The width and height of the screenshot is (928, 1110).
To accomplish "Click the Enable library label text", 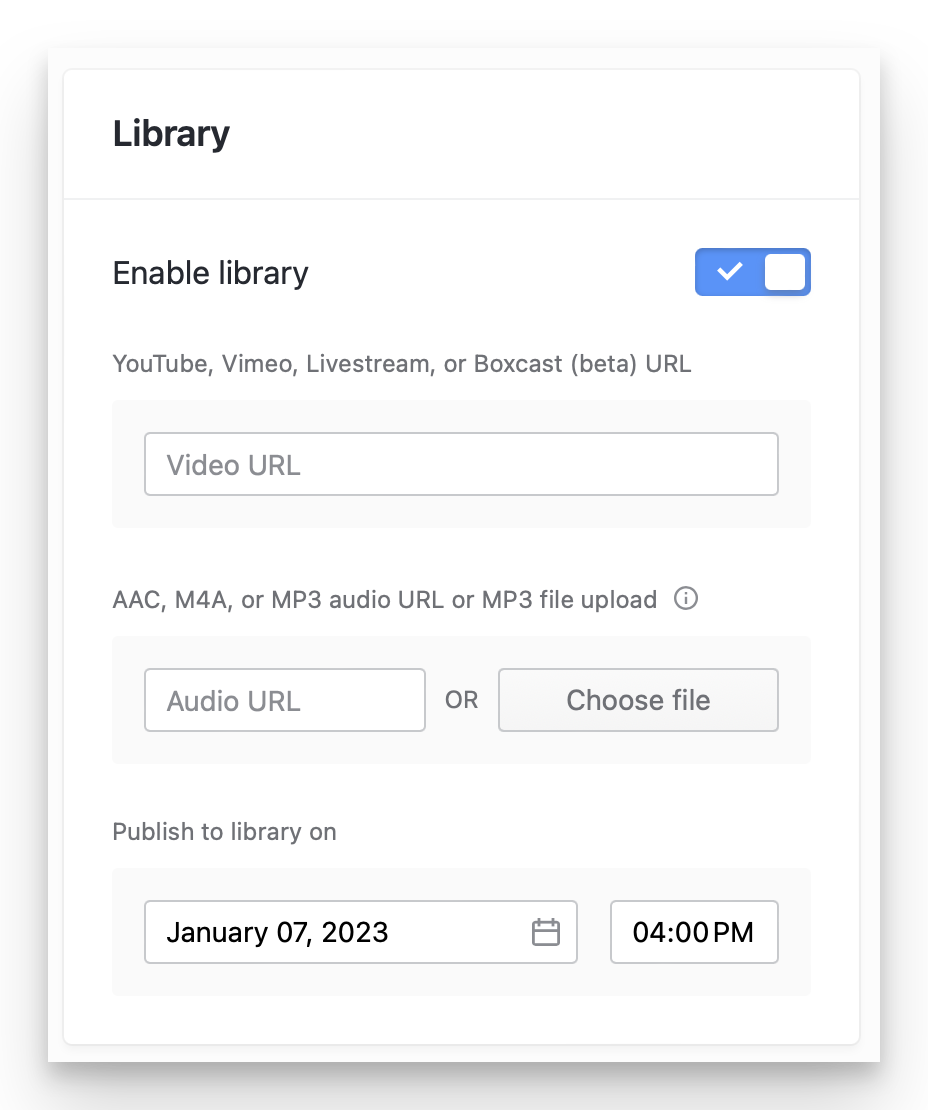I will [210, 273].
